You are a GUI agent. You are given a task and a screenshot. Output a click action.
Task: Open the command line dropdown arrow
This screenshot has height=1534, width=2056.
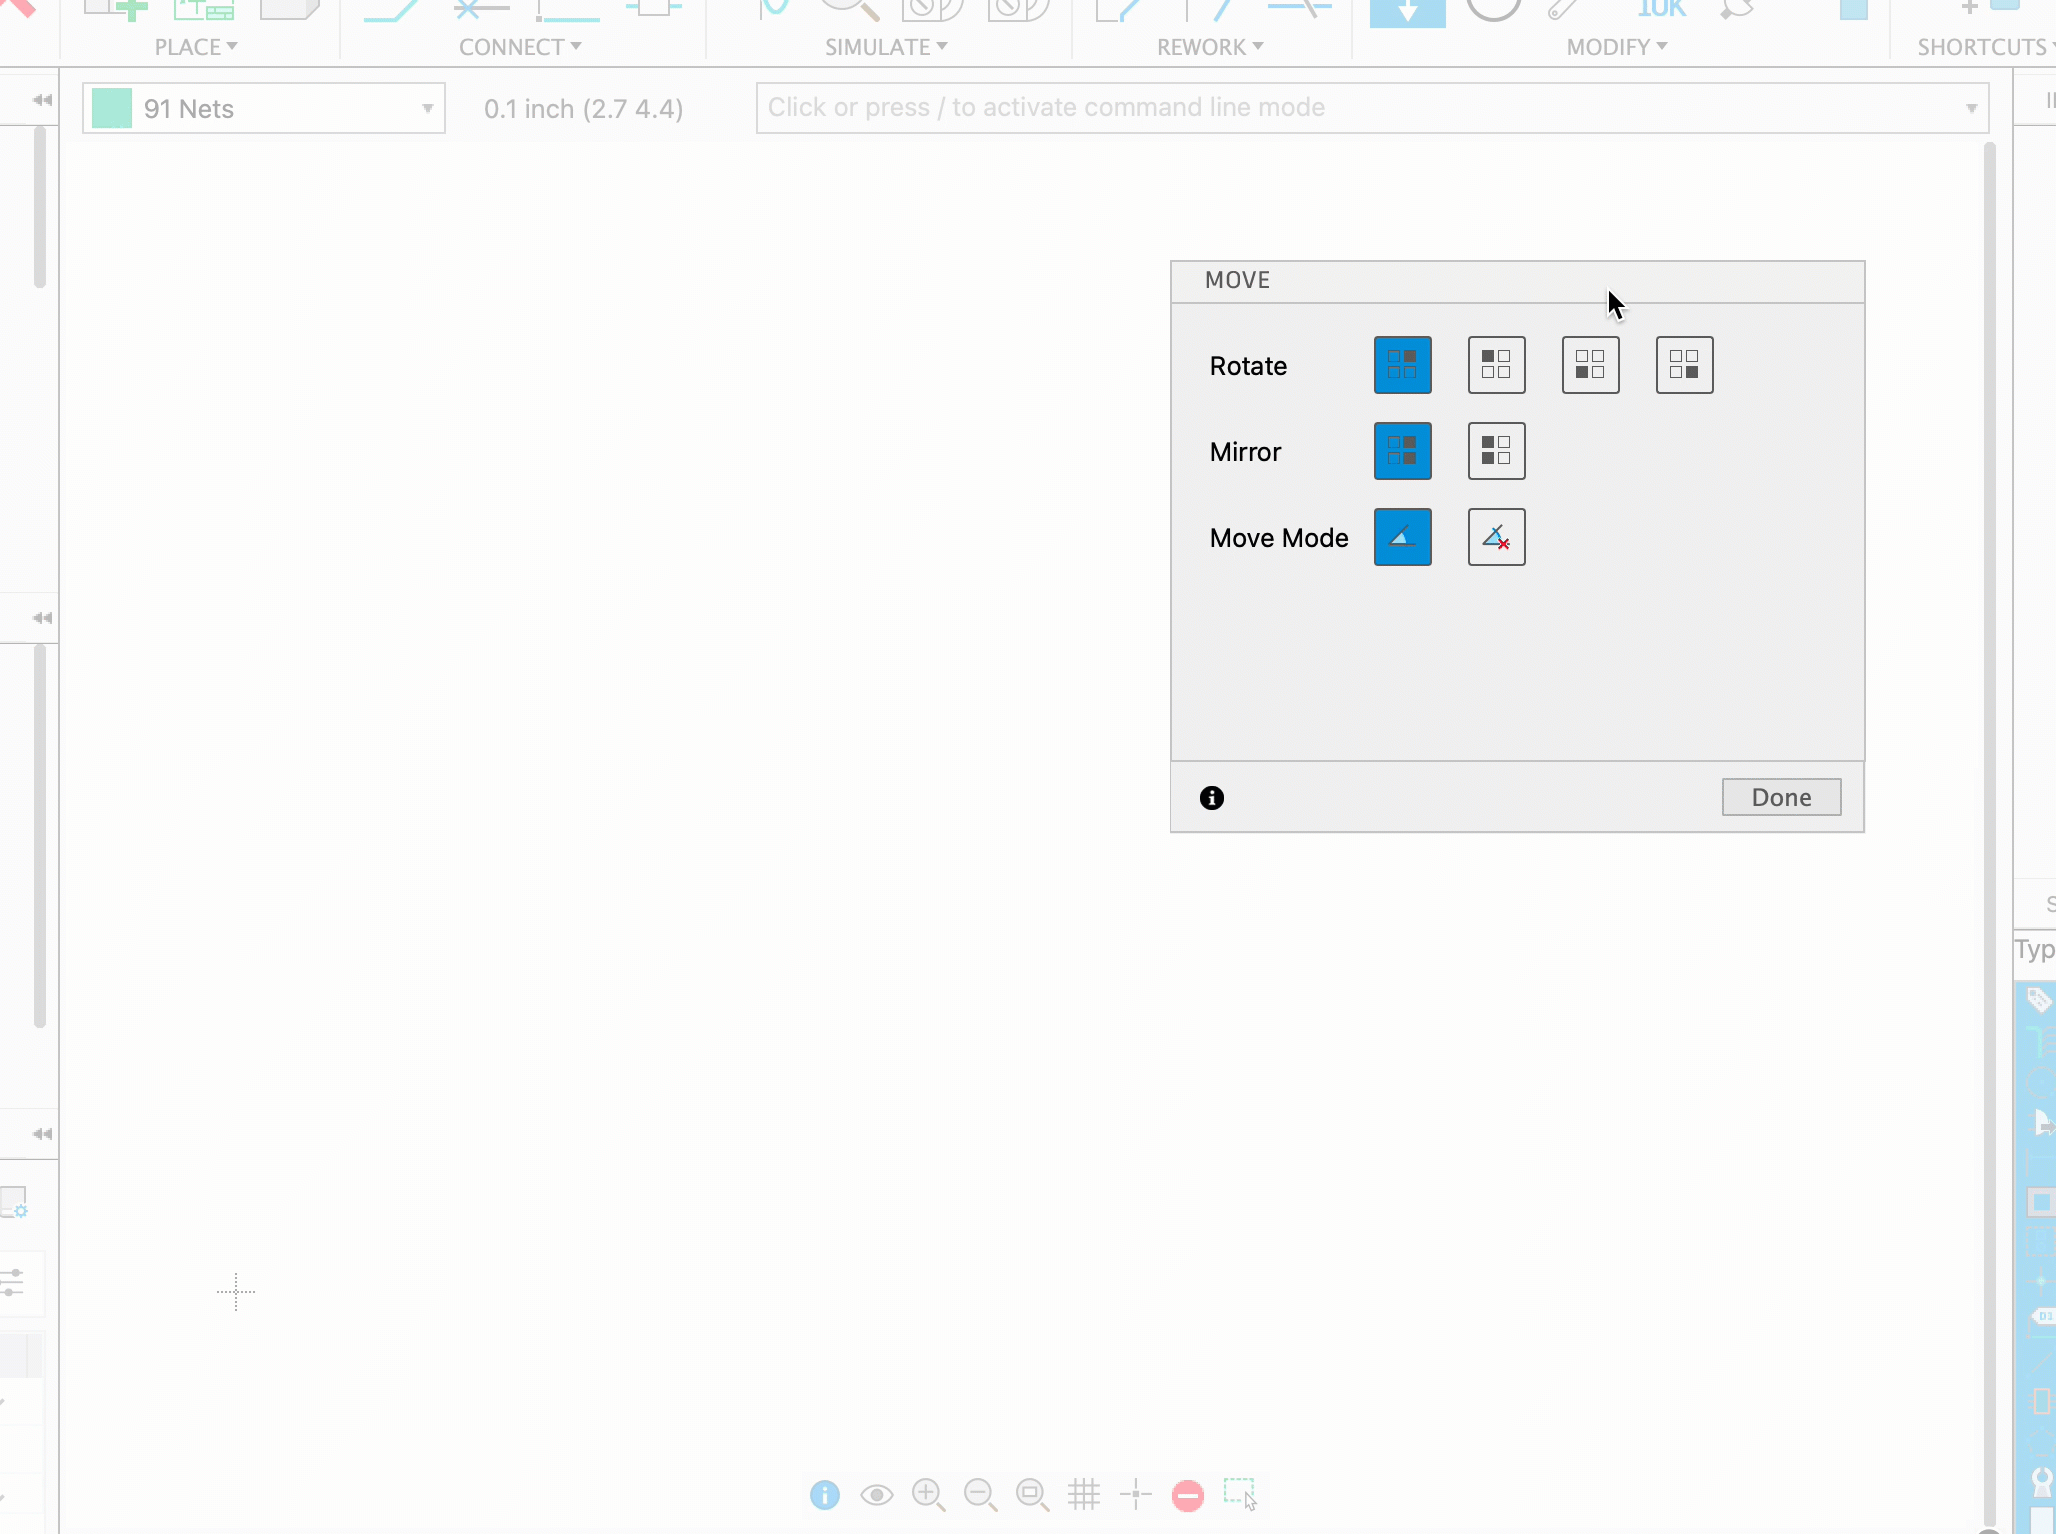coord(1969,107)
